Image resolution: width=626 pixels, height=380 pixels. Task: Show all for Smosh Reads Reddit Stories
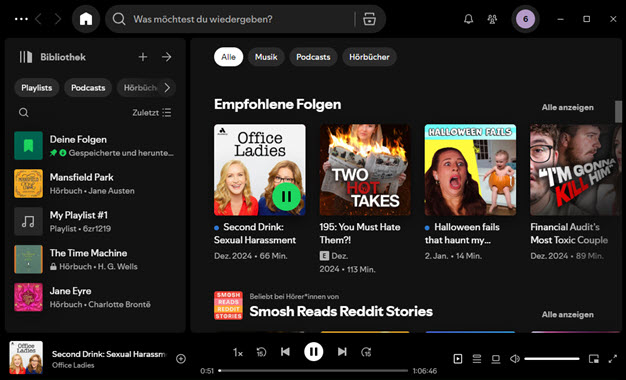pos(567,315)
